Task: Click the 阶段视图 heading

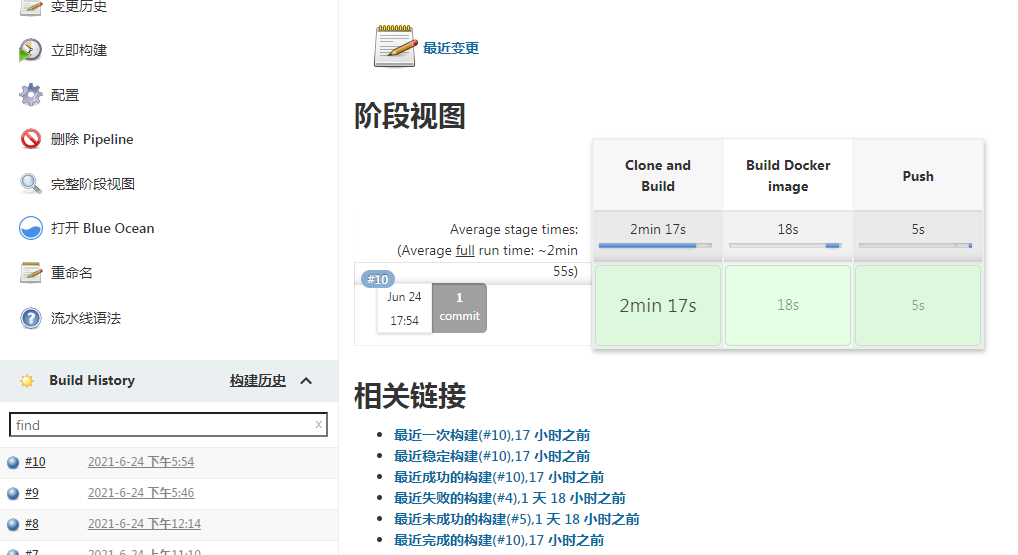Action: click(410, 117)
